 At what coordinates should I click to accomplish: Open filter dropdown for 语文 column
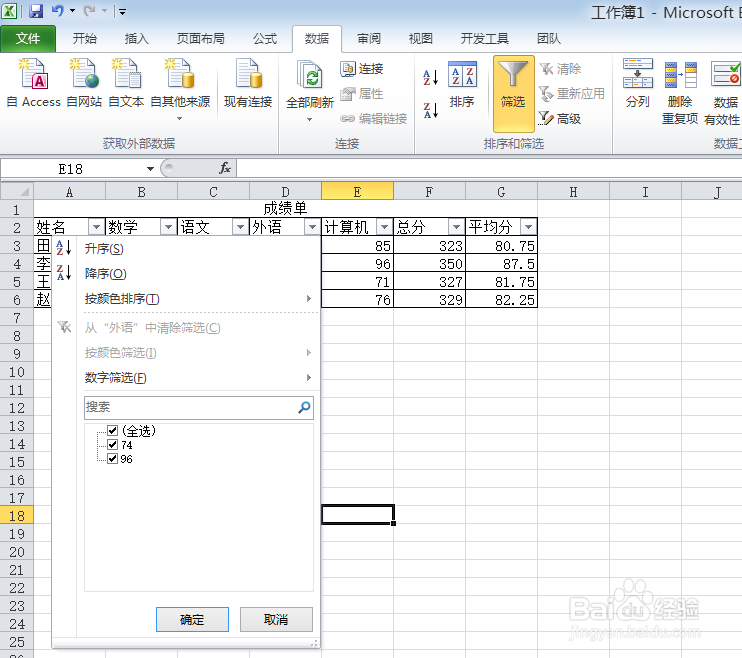240,227
